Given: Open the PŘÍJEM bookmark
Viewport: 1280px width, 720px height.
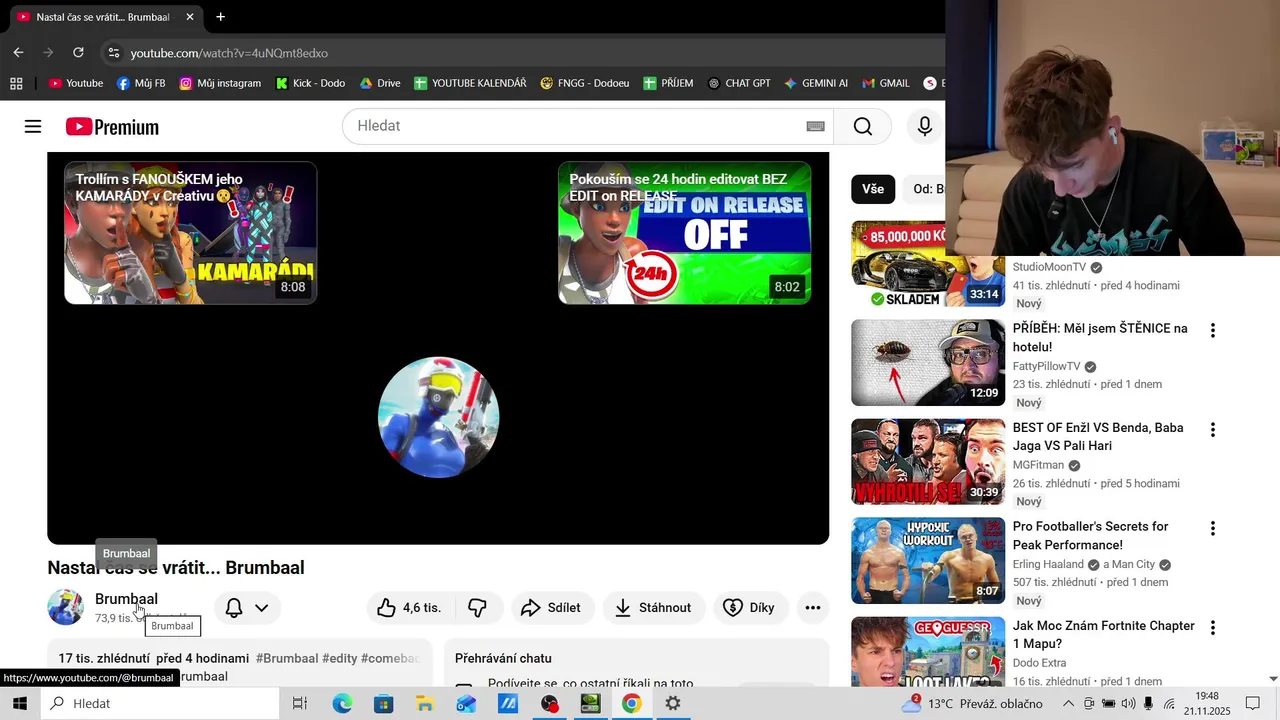Looking at the screenshot, I should tap(668, 83).
